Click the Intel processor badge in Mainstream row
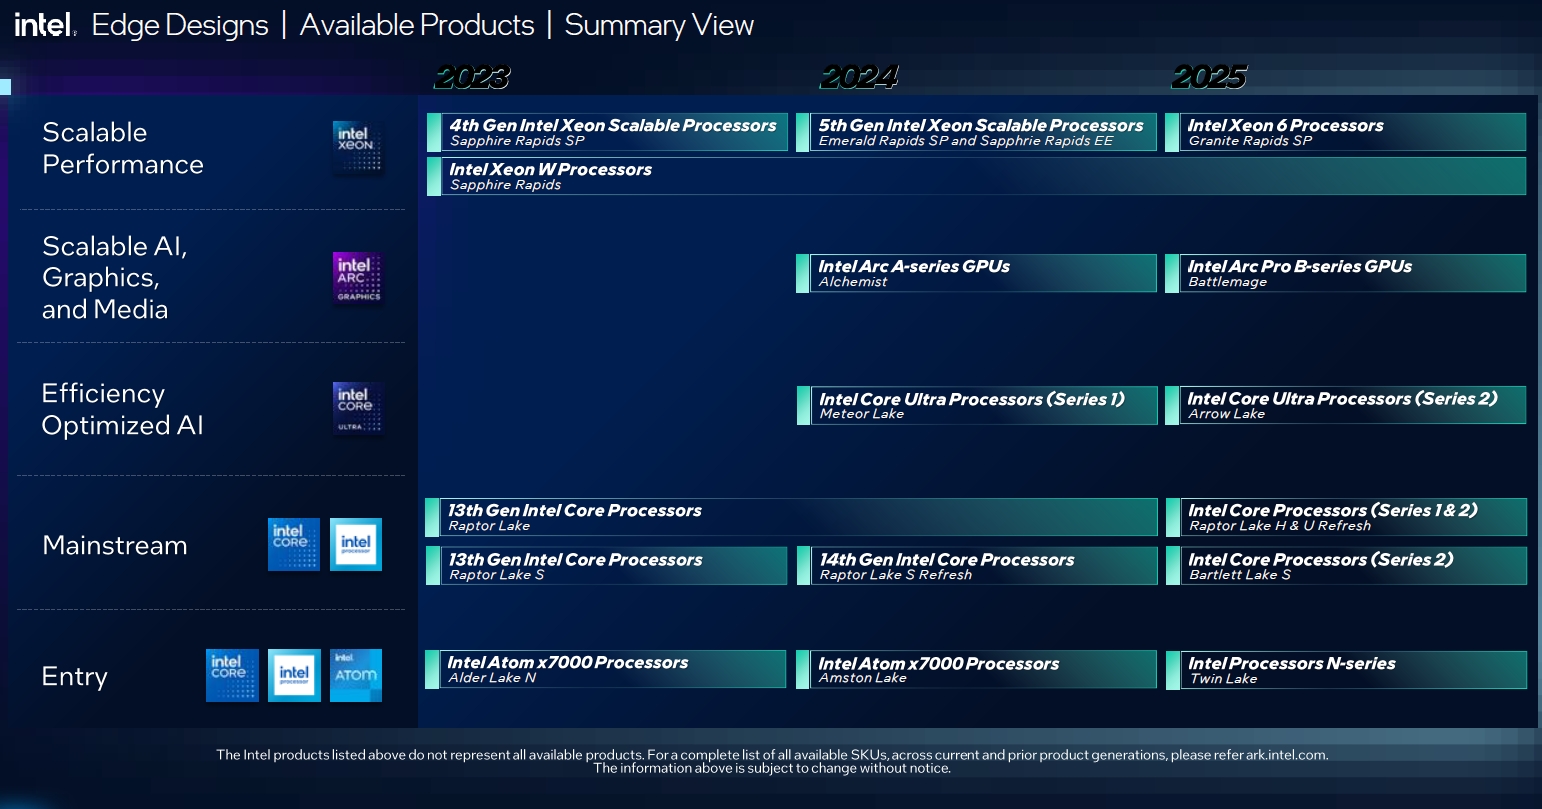 point(356,544)
